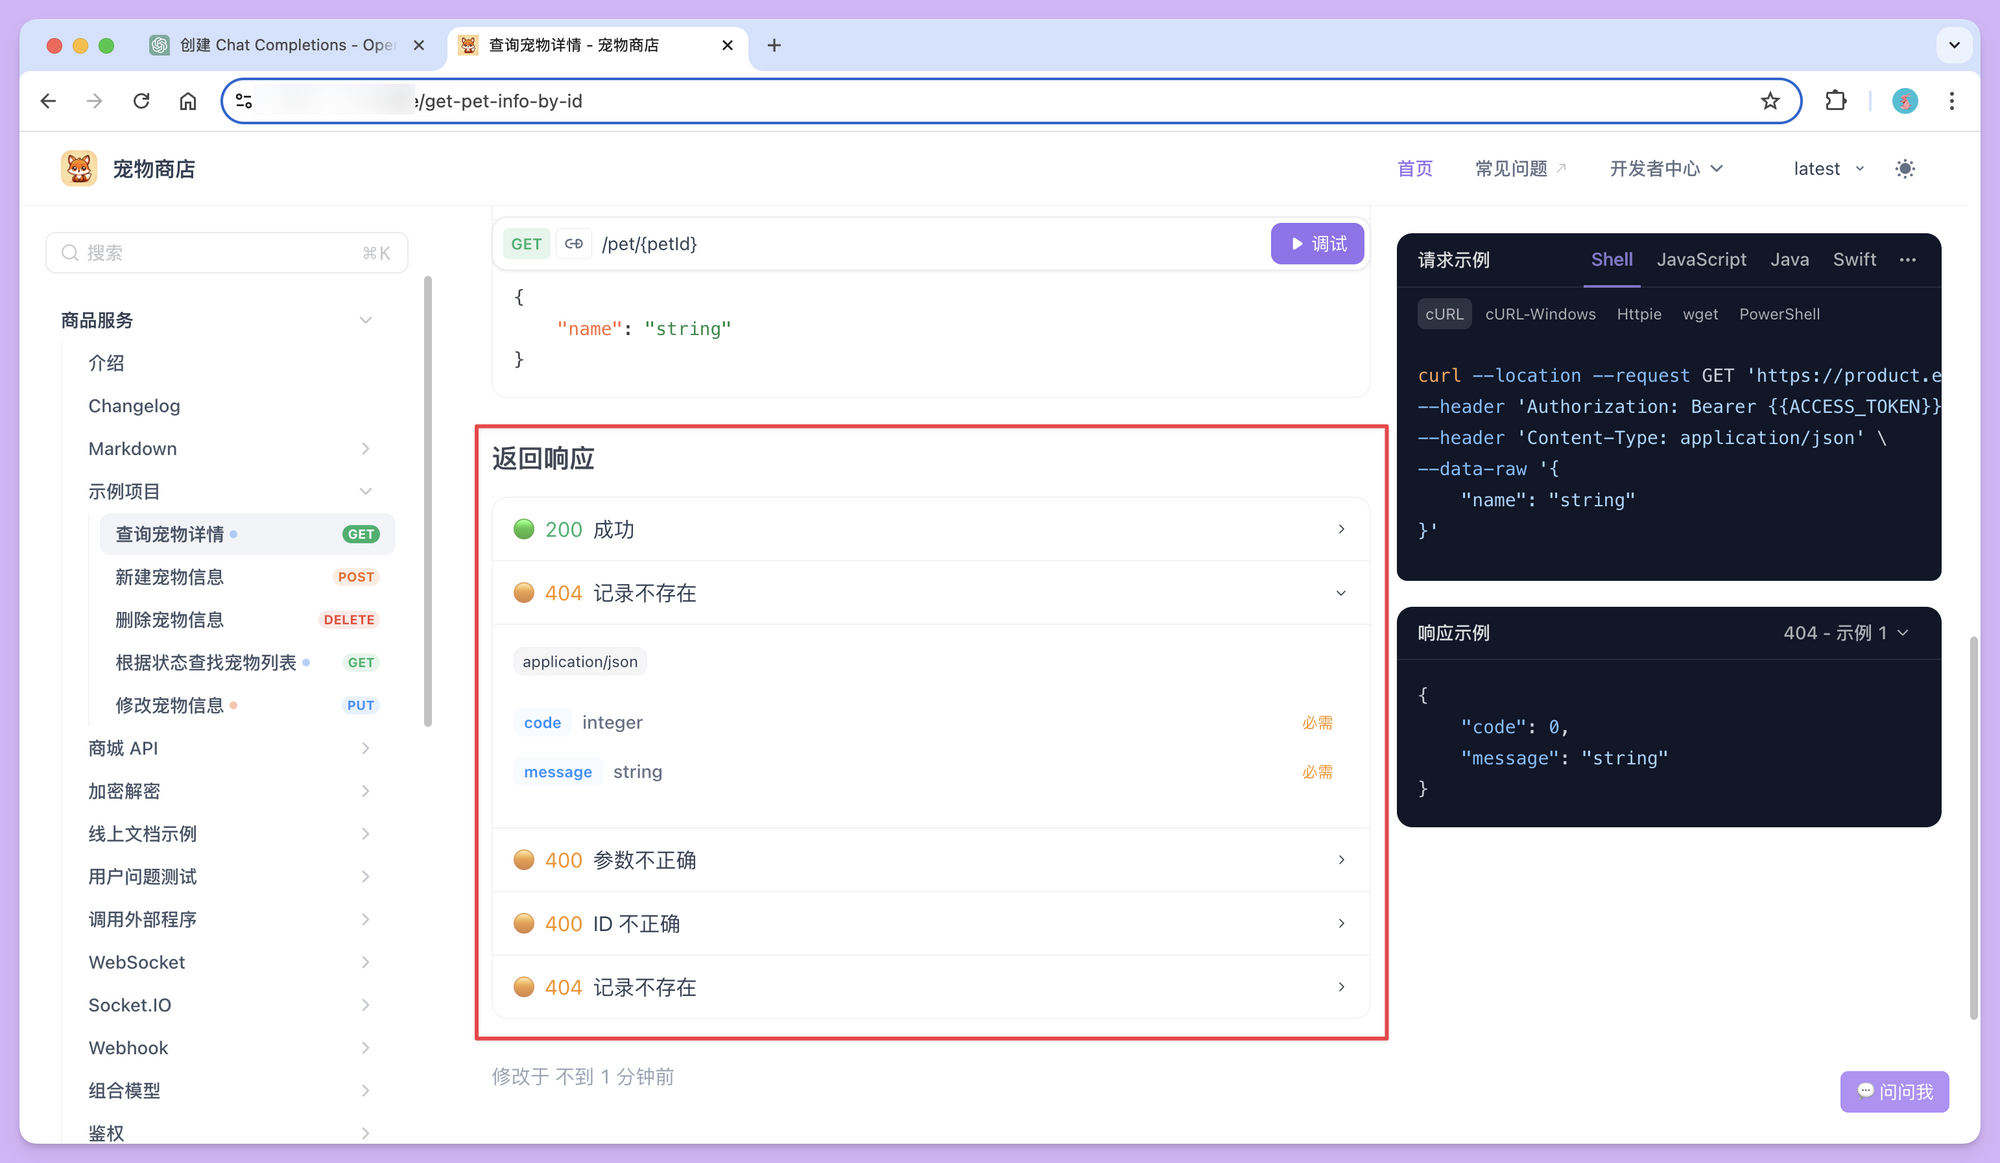Close the 查询宠物详情 tab
This screenshot has width=2000, height=1163.
click(727, 45)
